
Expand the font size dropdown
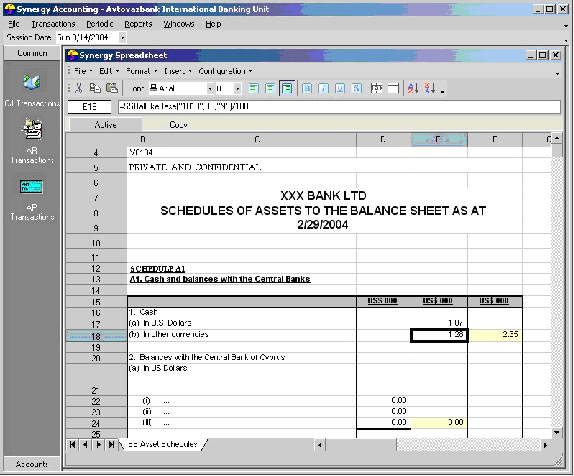click(x=237, y=89)
